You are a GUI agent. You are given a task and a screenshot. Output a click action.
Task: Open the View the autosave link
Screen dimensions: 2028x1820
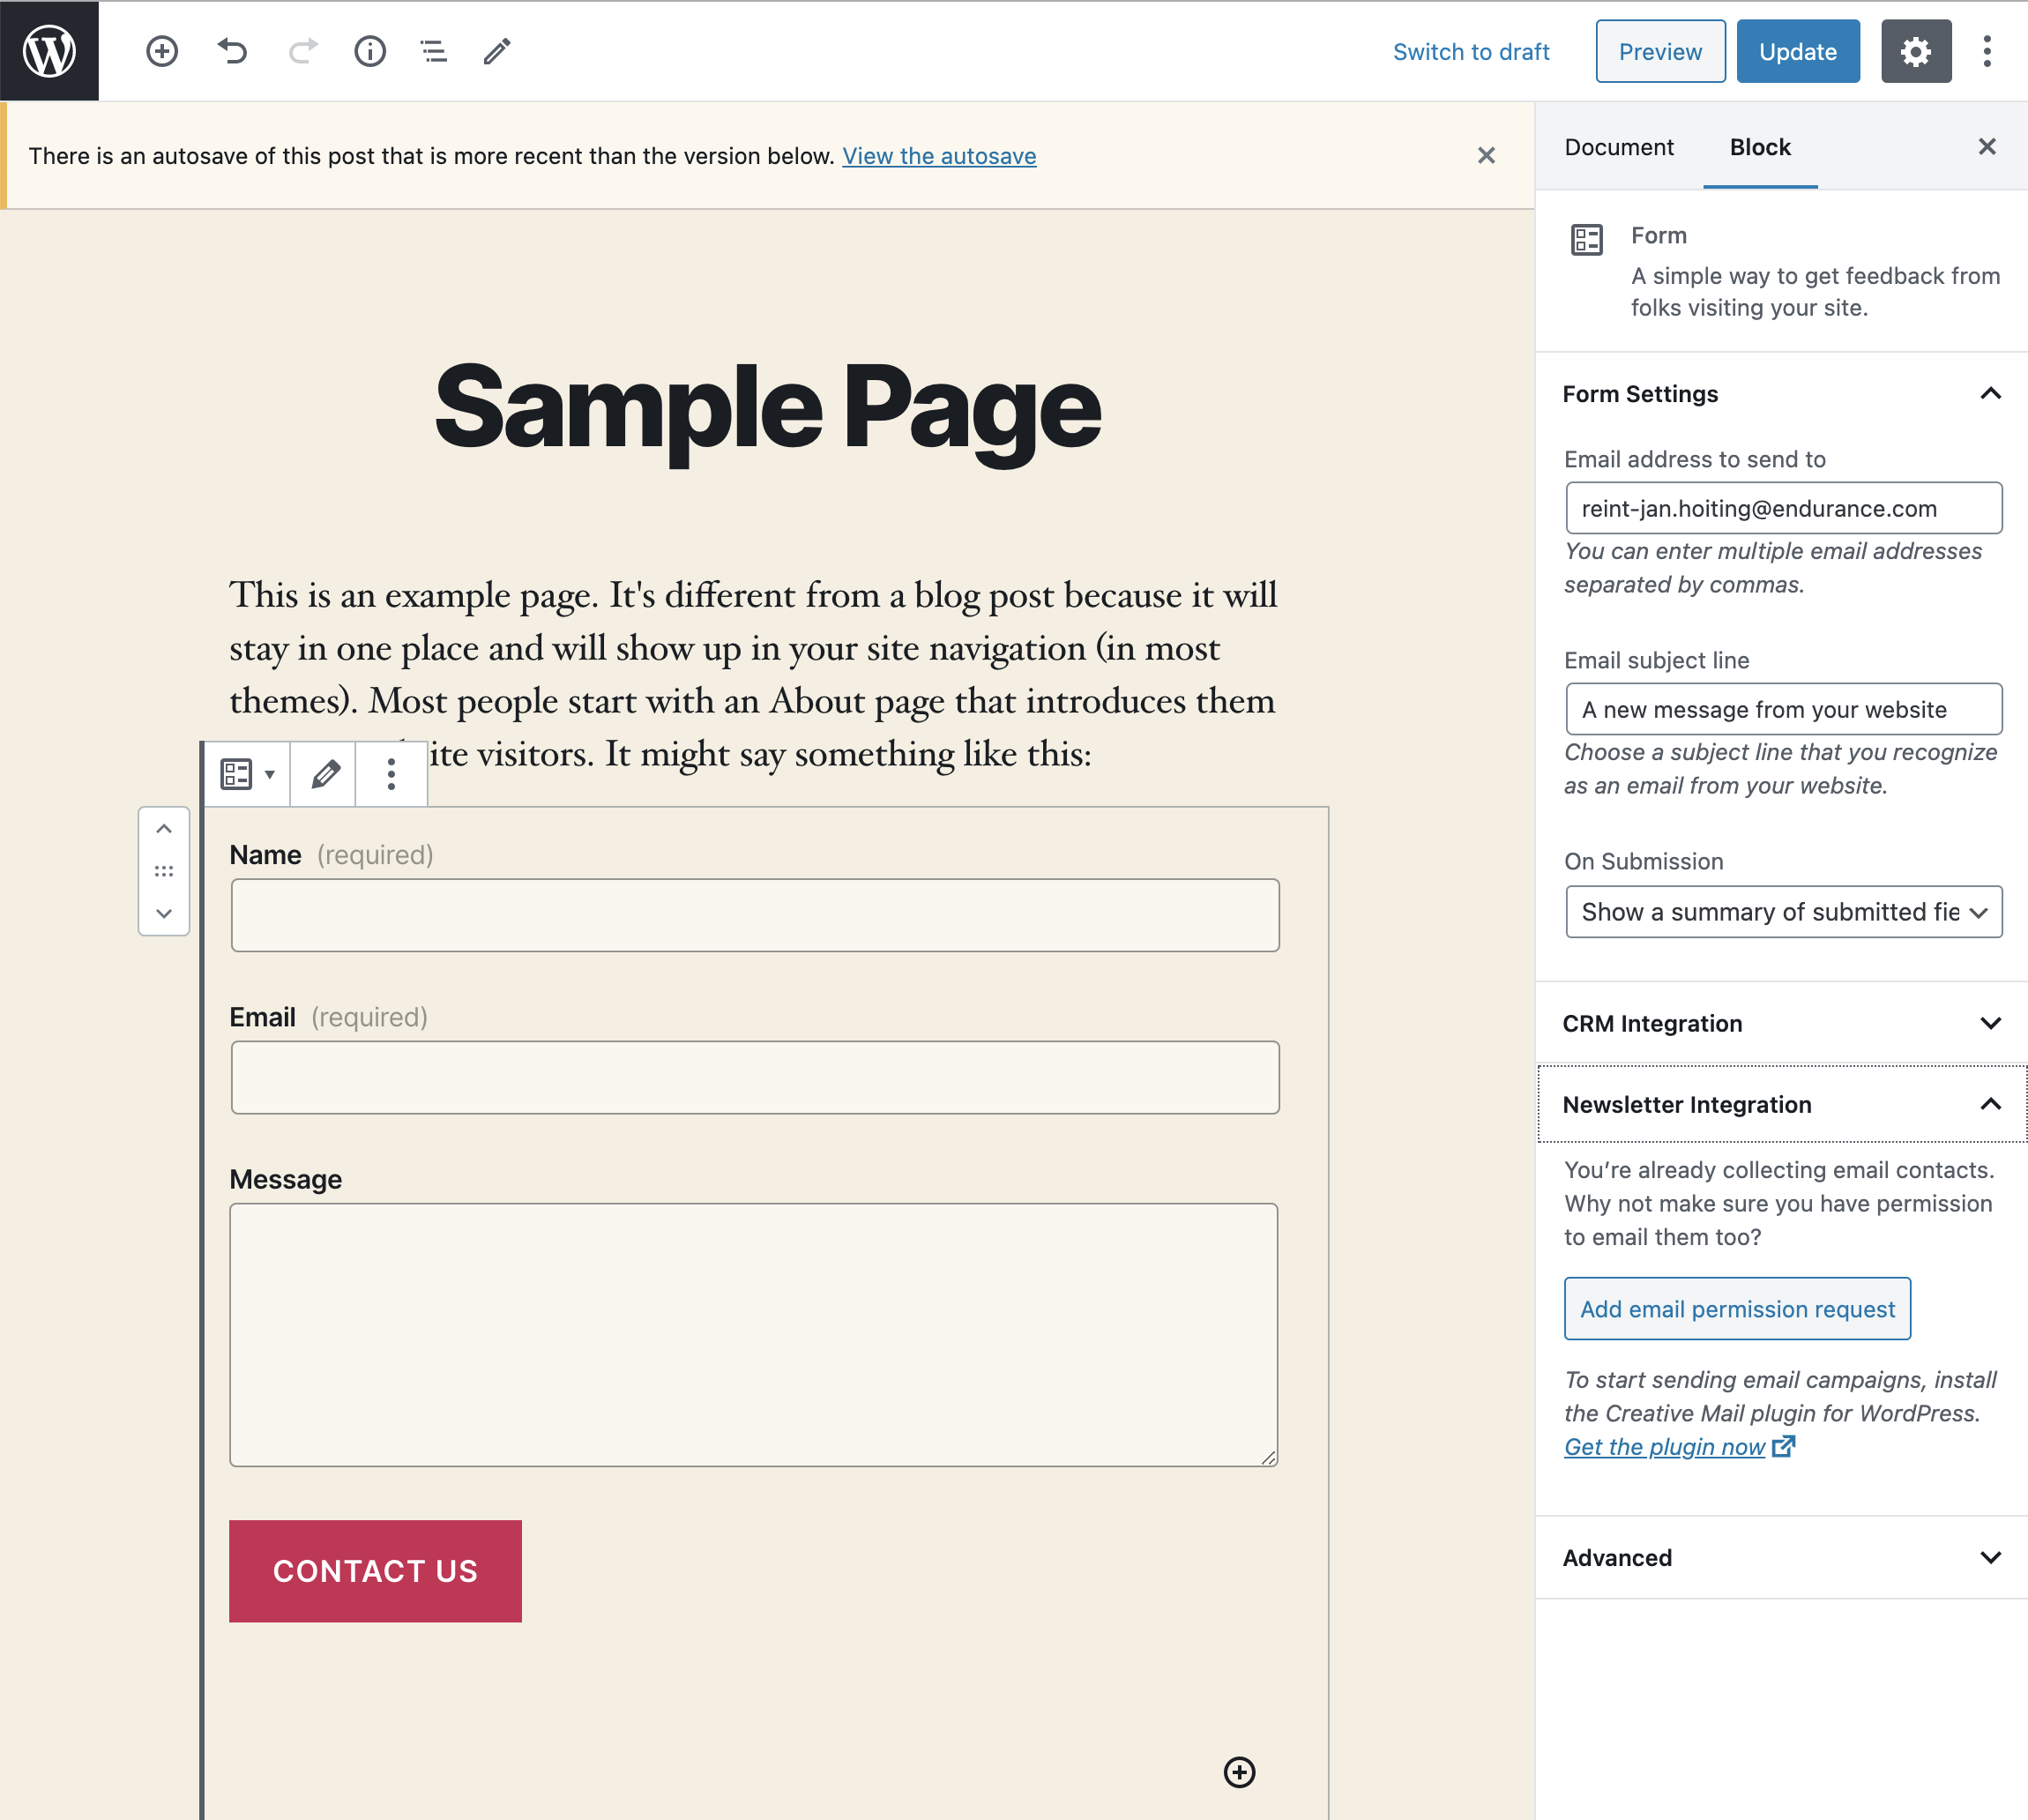[x=938, y=156]
